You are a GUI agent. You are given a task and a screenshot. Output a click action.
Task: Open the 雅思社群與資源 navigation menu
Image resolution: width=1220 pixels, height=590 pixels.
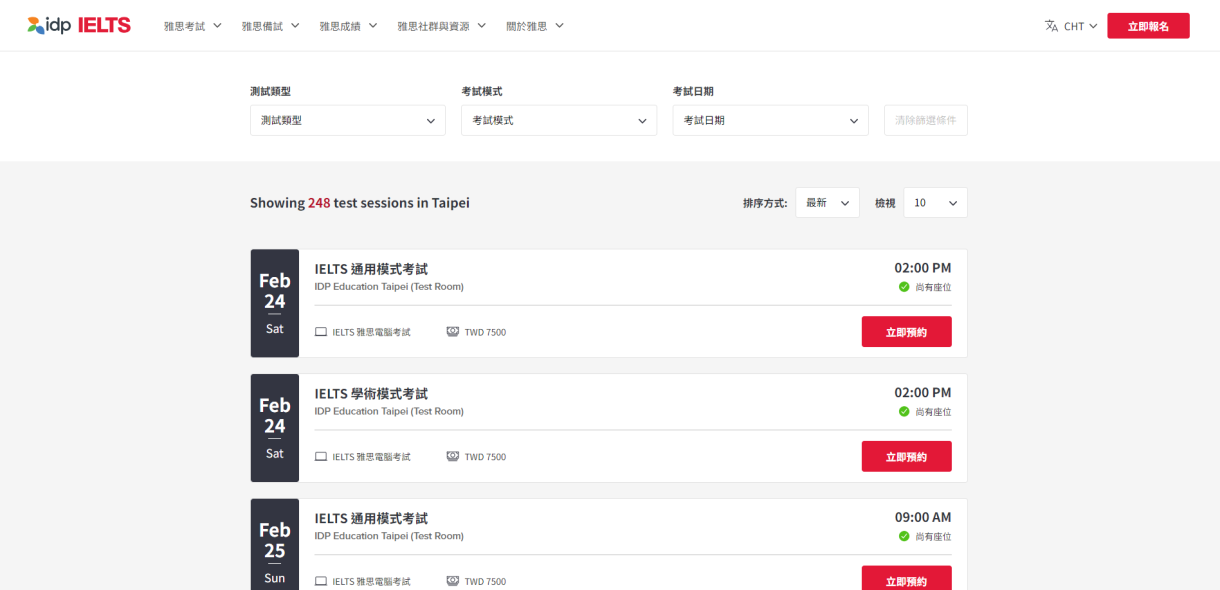pos(441,26)
